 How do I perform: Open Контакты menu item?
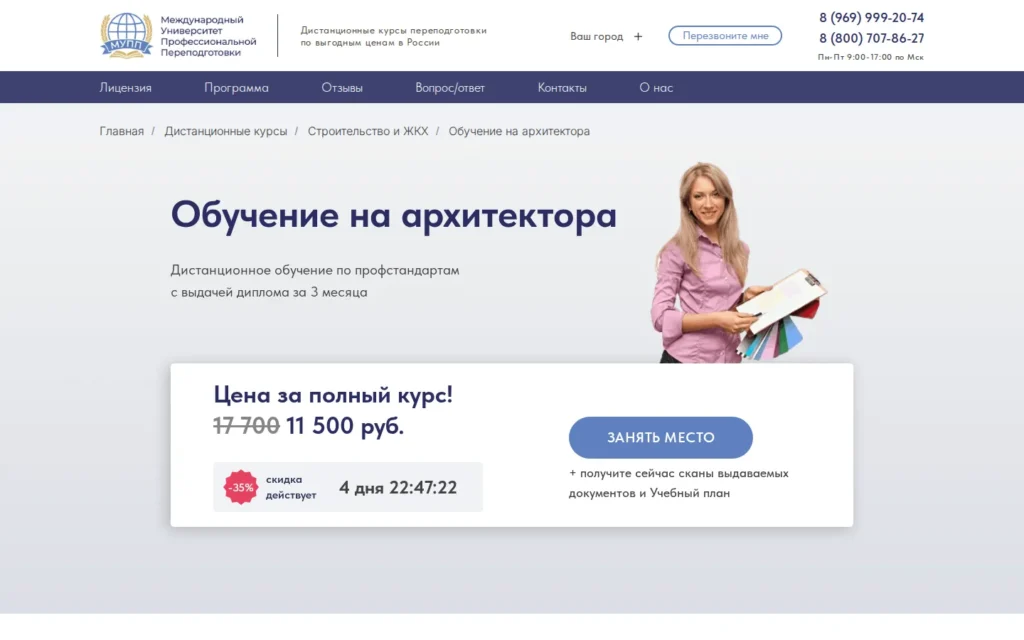562,88
